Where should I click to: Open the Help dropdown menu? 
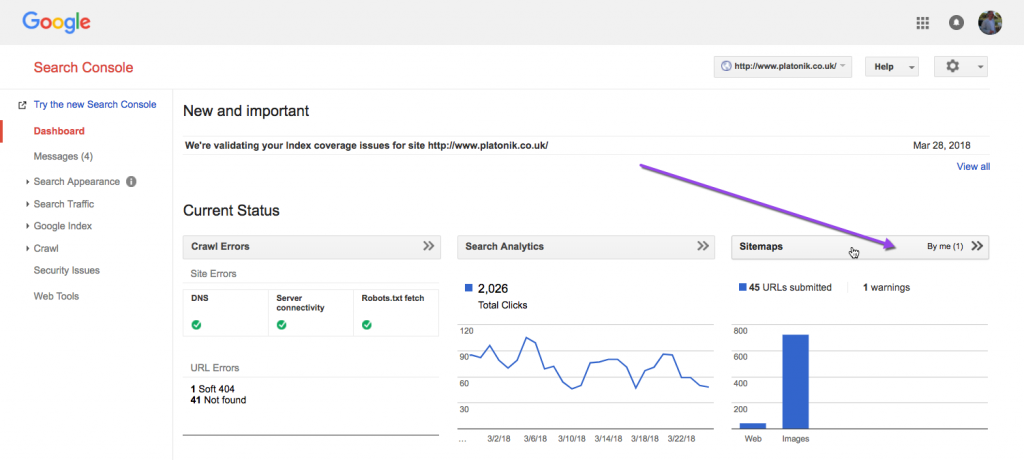pos(891,67)
